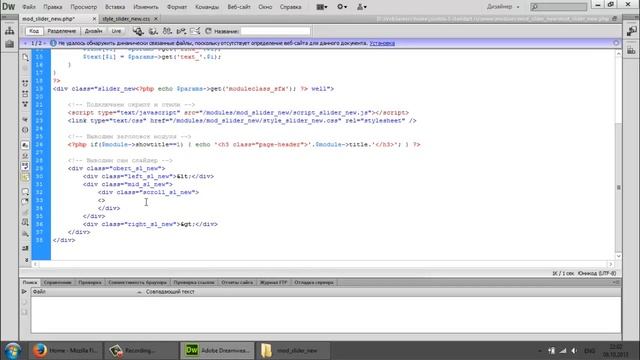
Task: Click the Refresh icon beside Название
Action: click(x=208, y=31)
